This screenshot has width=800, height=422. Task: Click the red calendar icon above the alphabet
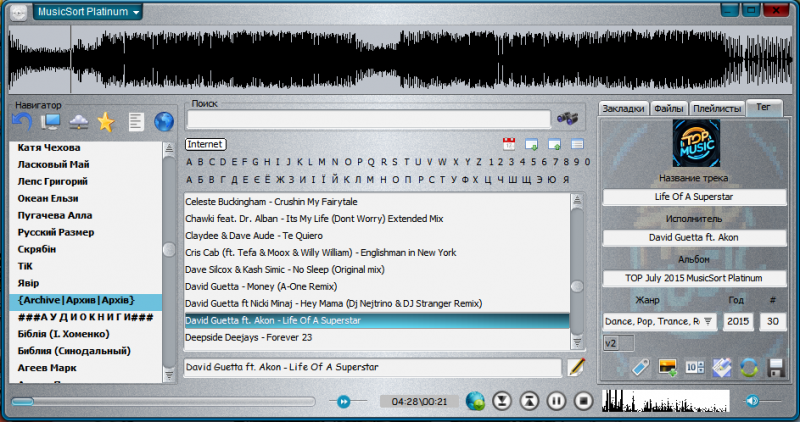click(x=509, y=144)
